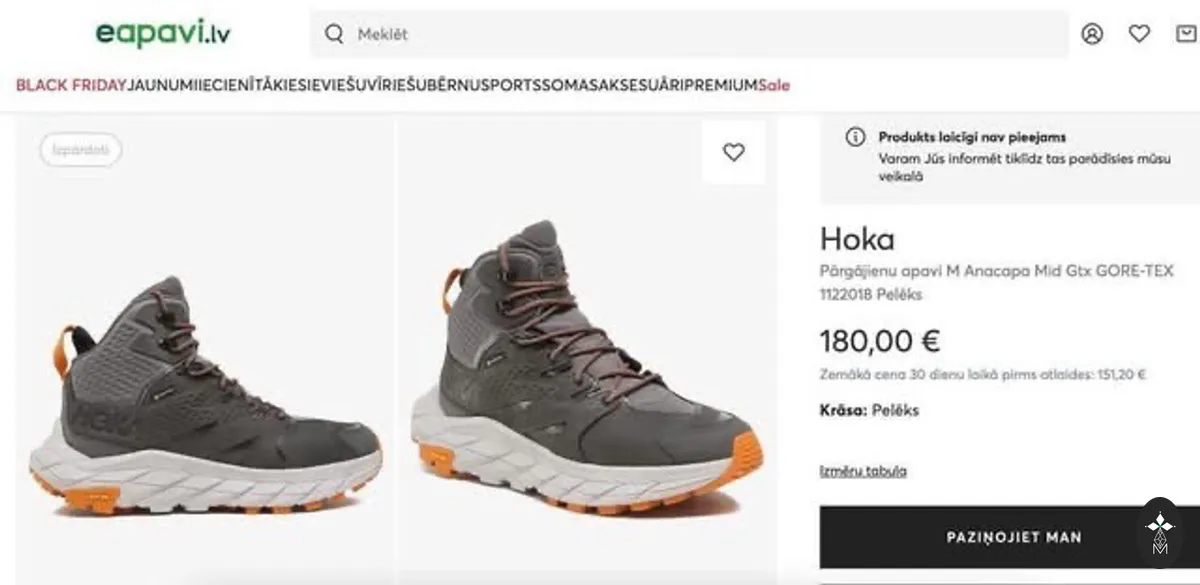Open the floating widget icon at bottom right
The height and width of the screenshot is (585, 1200).
pyautogui.click(x=1160, y=532)
